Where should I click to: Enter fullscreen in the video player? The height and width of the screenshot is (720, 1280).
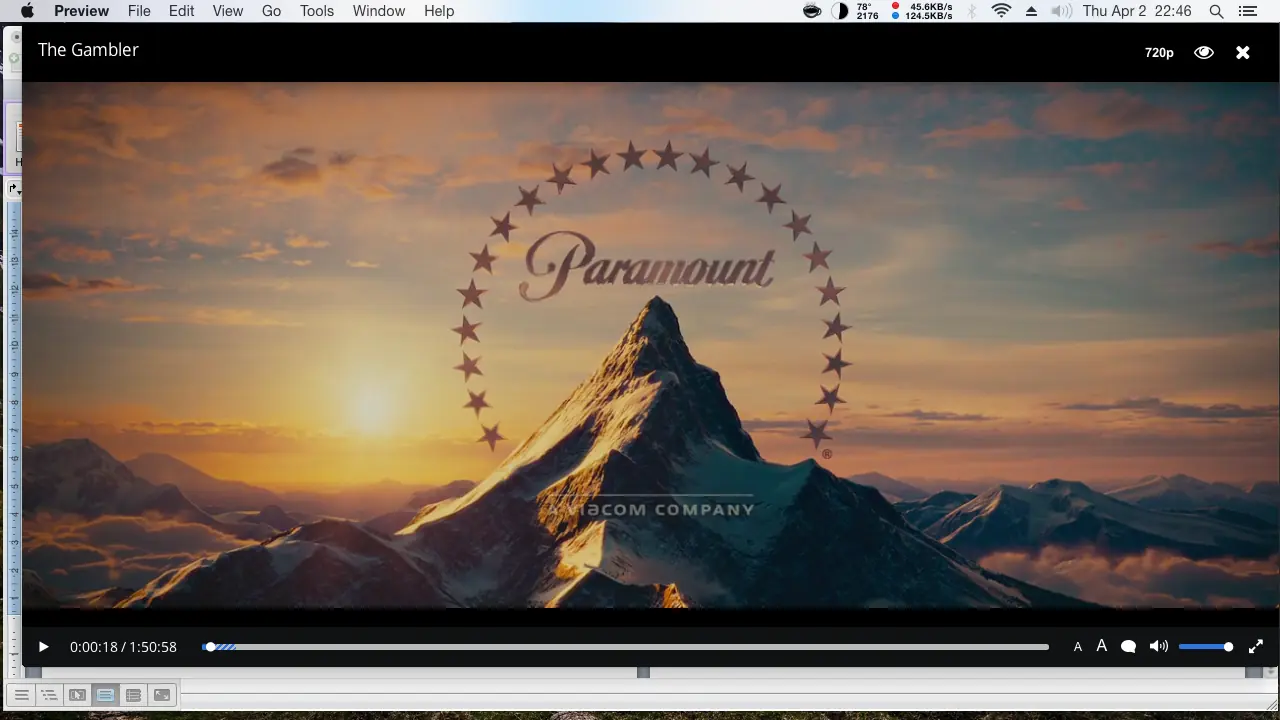[1256, 647]
